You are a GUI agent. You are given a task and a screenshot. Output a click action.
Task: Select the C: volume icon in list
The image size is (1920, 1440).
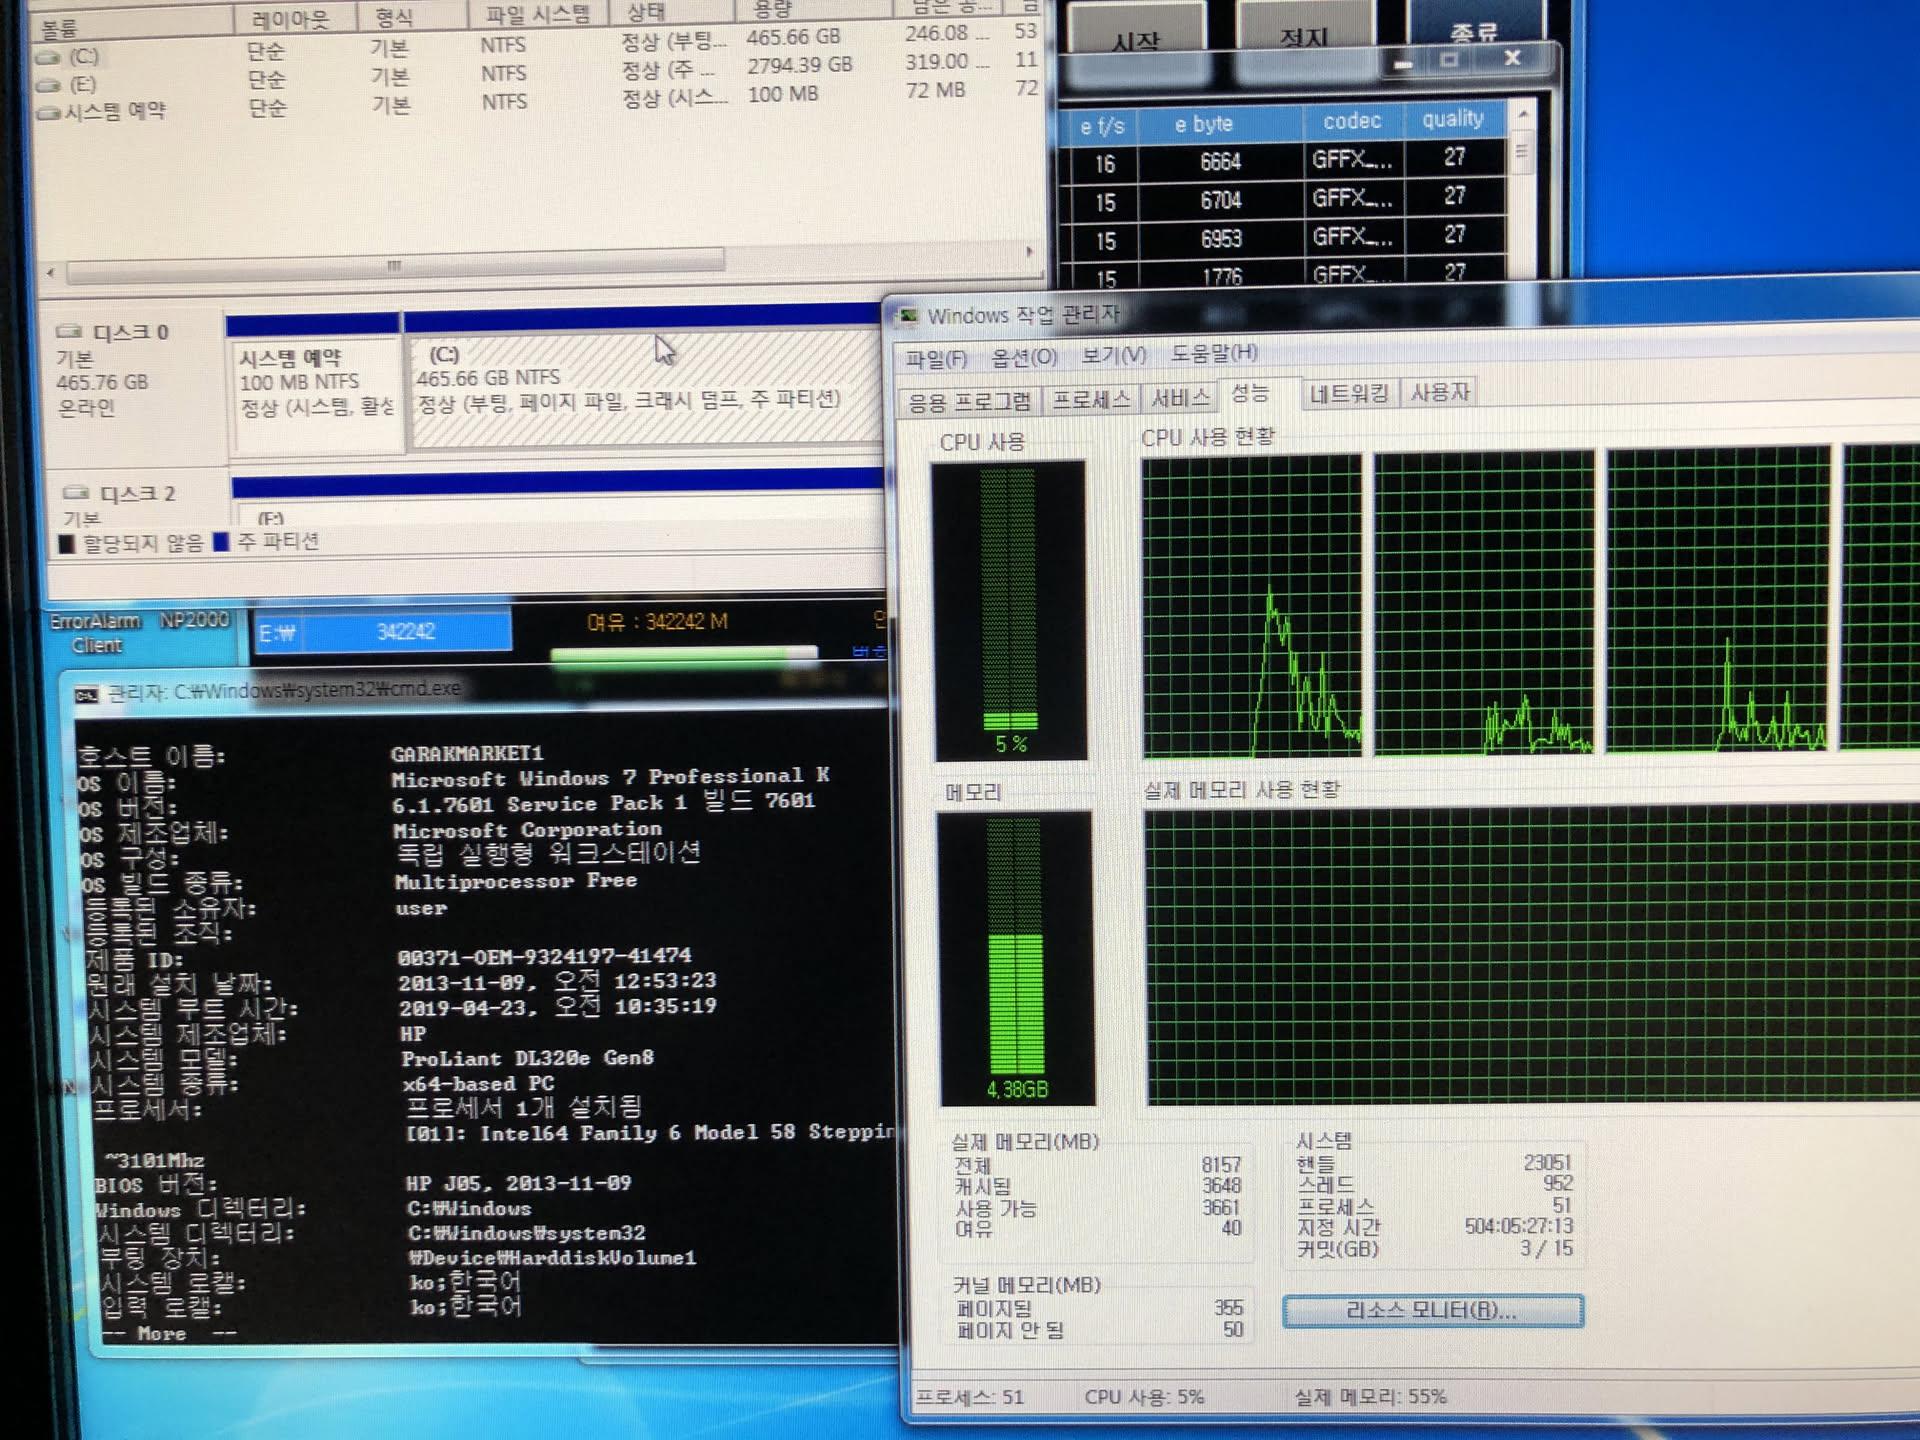[48, 57]
